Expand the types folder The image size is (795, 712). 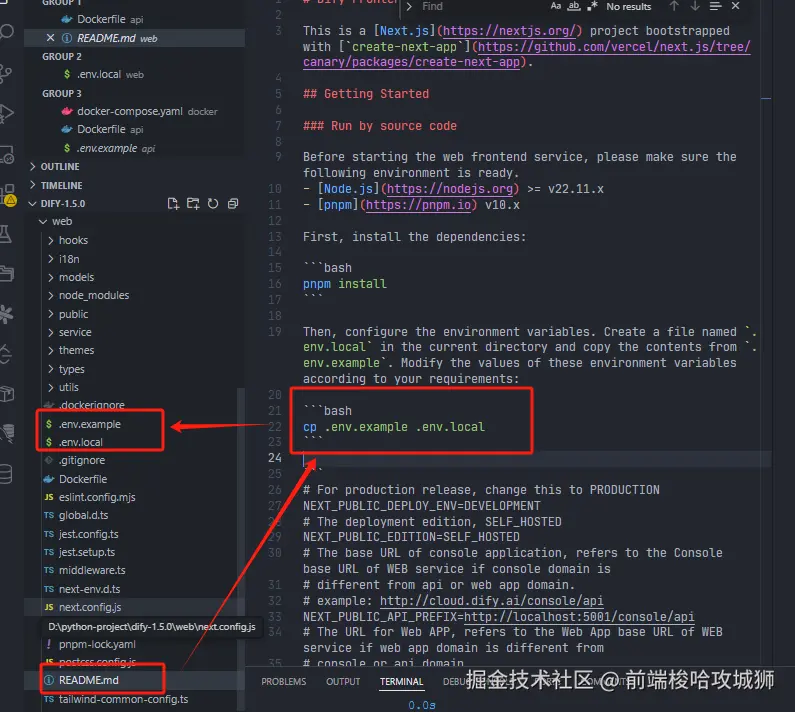pos(71,369)
